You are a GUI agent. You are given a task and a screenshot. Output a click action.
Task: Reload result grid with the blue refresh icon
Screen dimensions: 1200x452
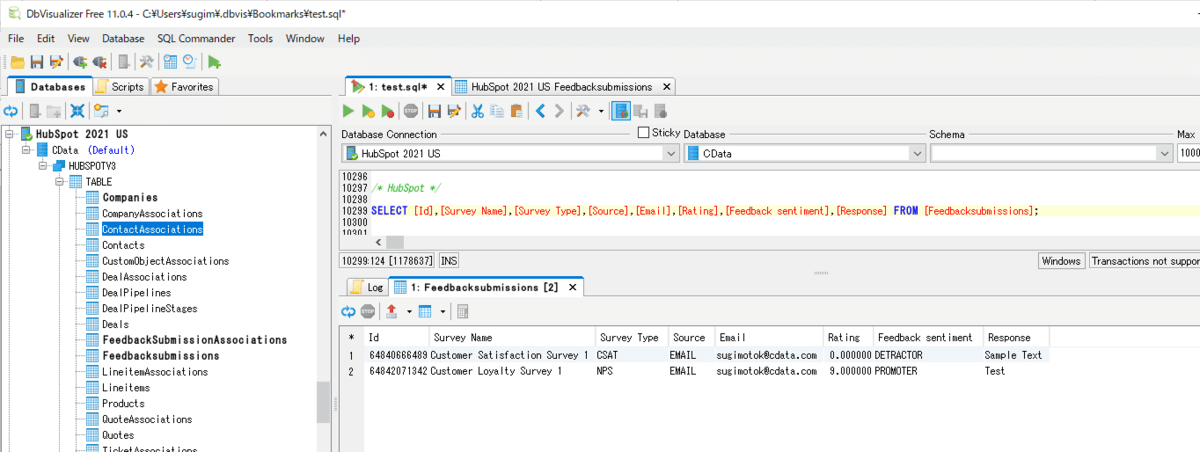(348, 311)
